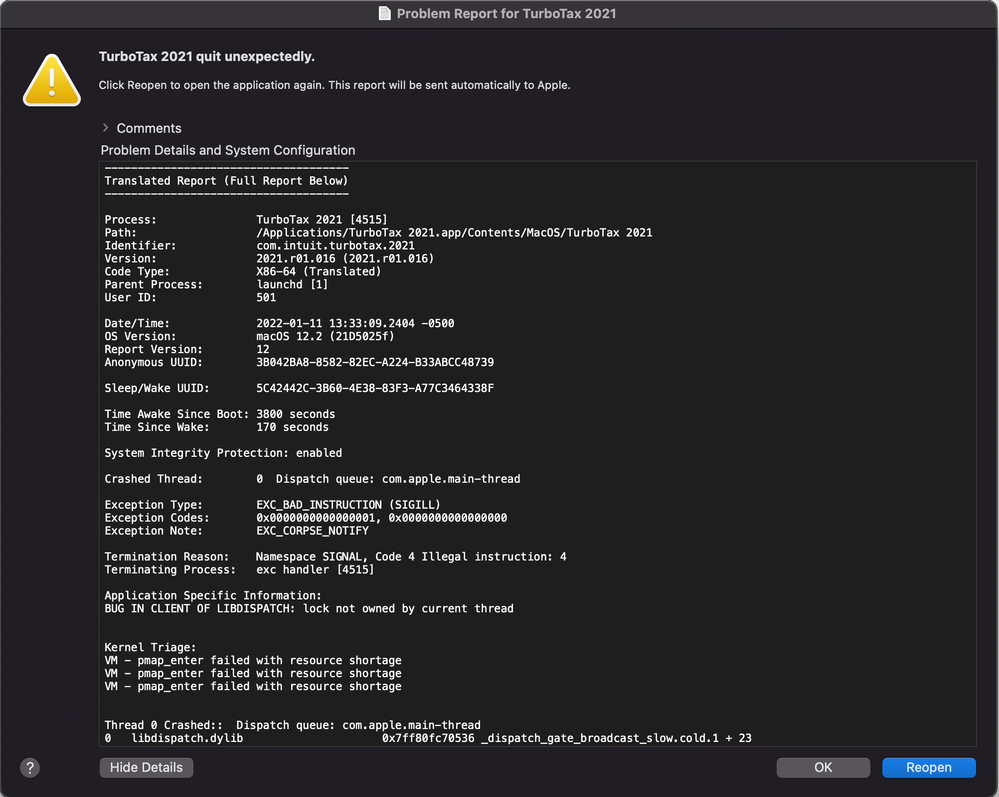The image size is (999, 797).
Task: Open help via the question mark button
Action: tap(30, 768)
